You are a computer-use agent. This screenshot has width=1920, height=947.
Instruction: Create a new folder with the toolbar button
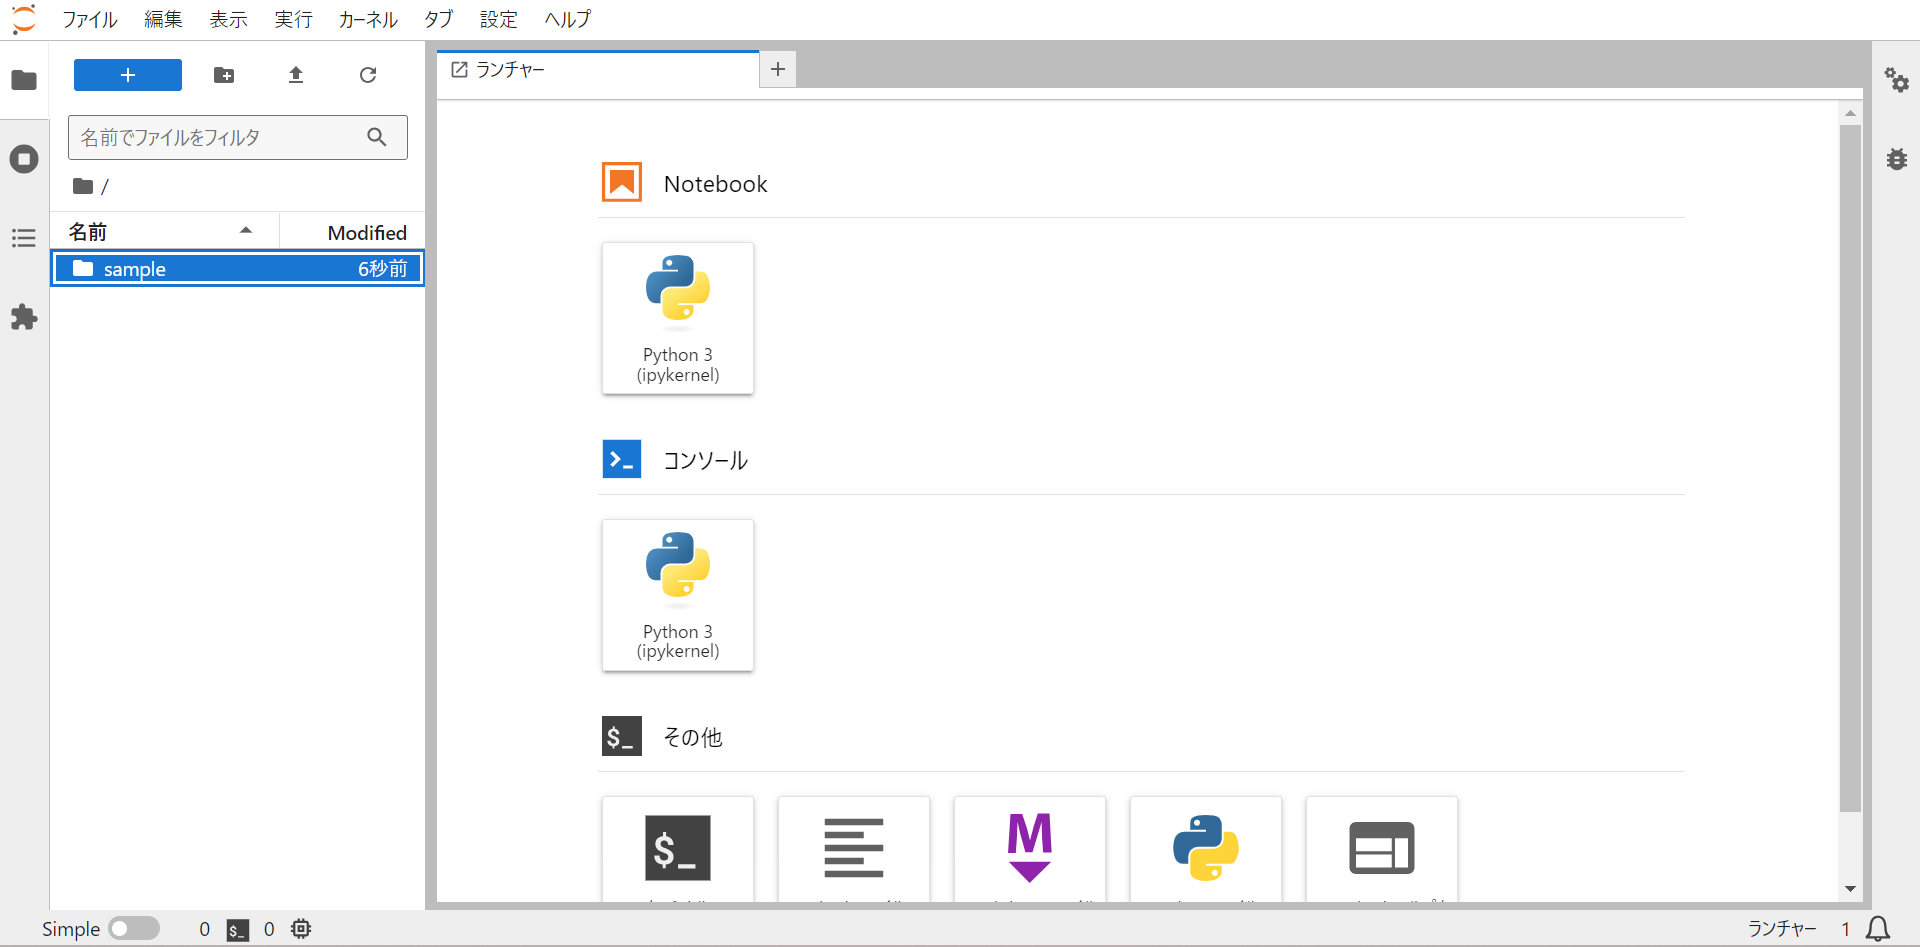[224, 75]
